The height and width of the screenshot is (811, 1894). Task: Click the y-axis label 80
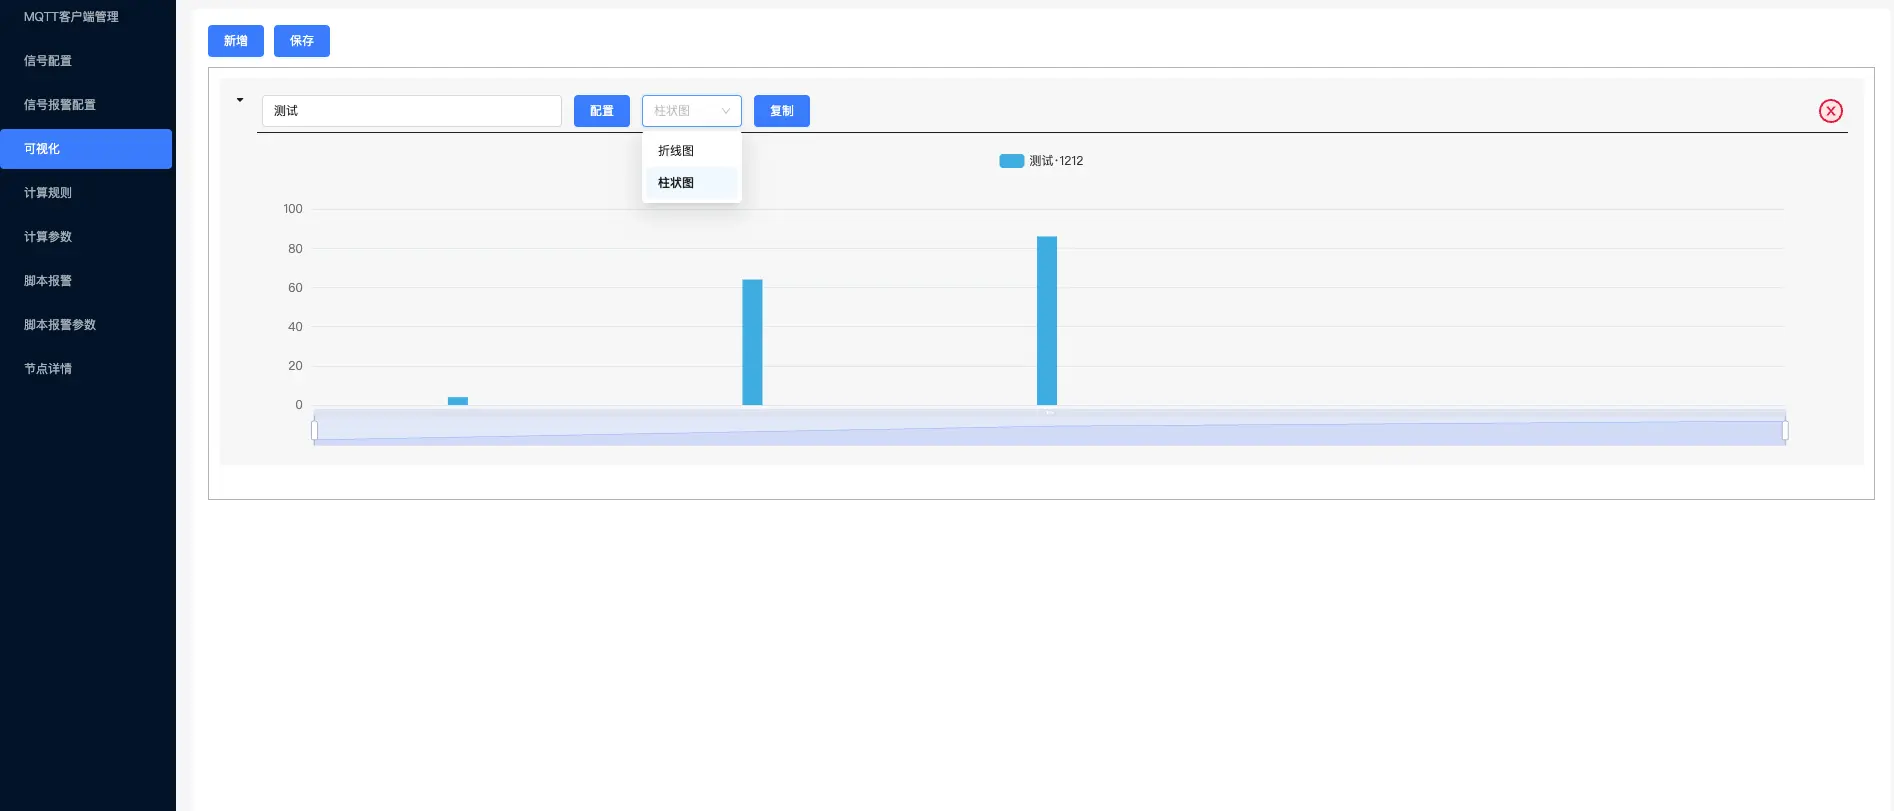[x=295, y=249]
